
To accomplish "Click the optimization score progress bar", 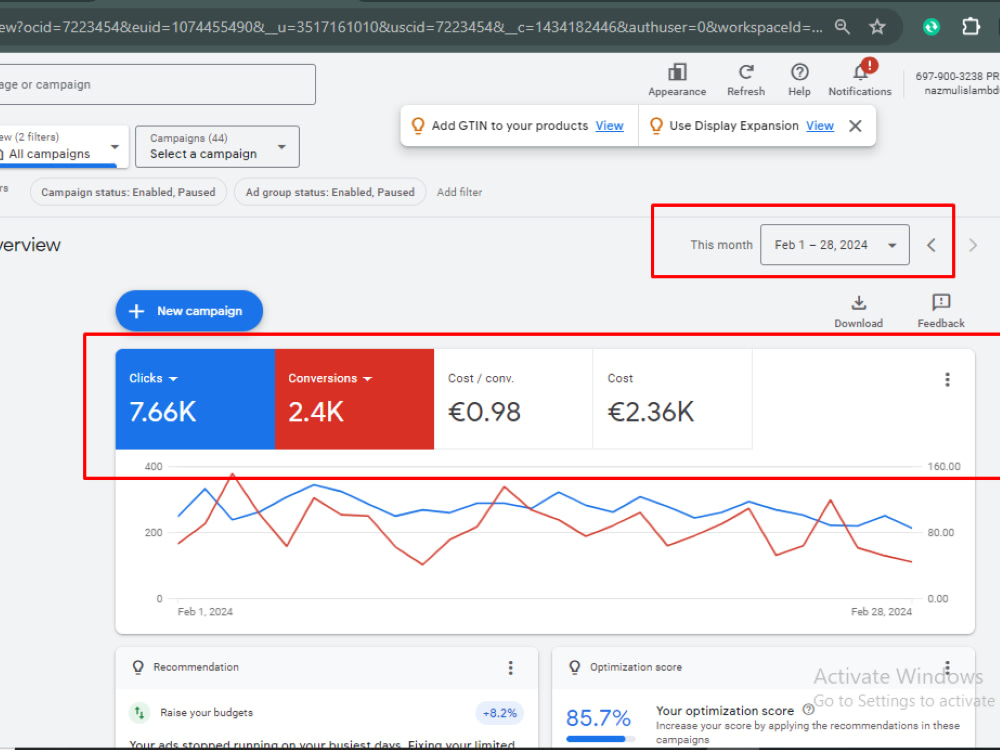I will point(600,739).
